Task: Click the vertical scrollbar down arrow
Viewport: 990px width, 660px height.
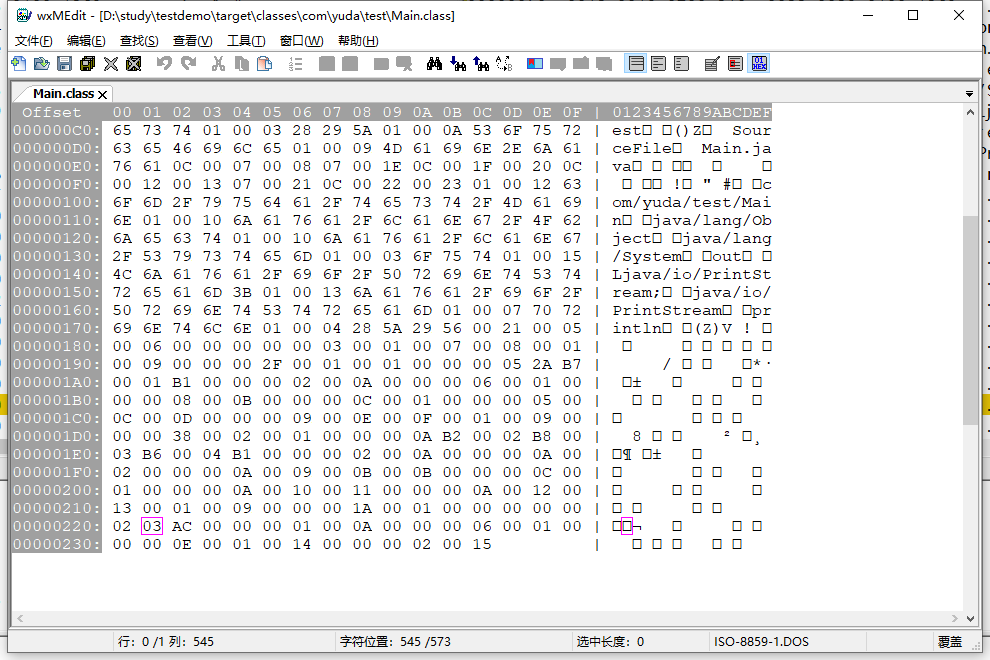Action: point(970,618)
